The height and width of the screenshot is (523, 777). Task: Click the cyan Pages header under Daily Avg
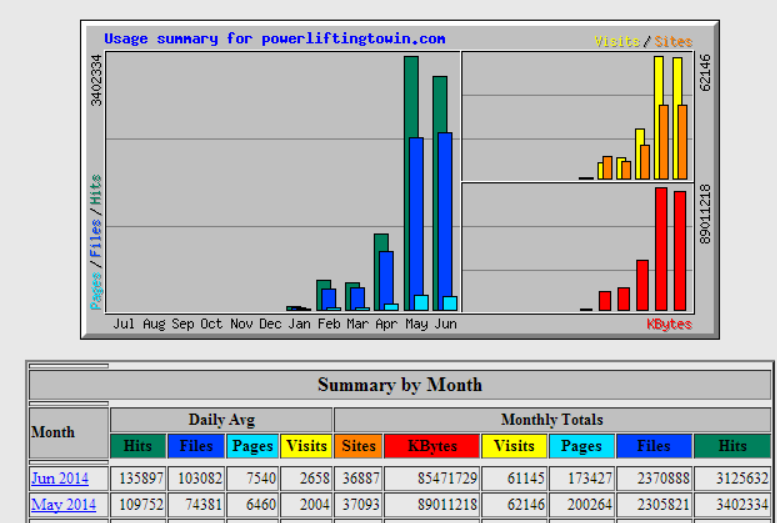click(252, 446)
